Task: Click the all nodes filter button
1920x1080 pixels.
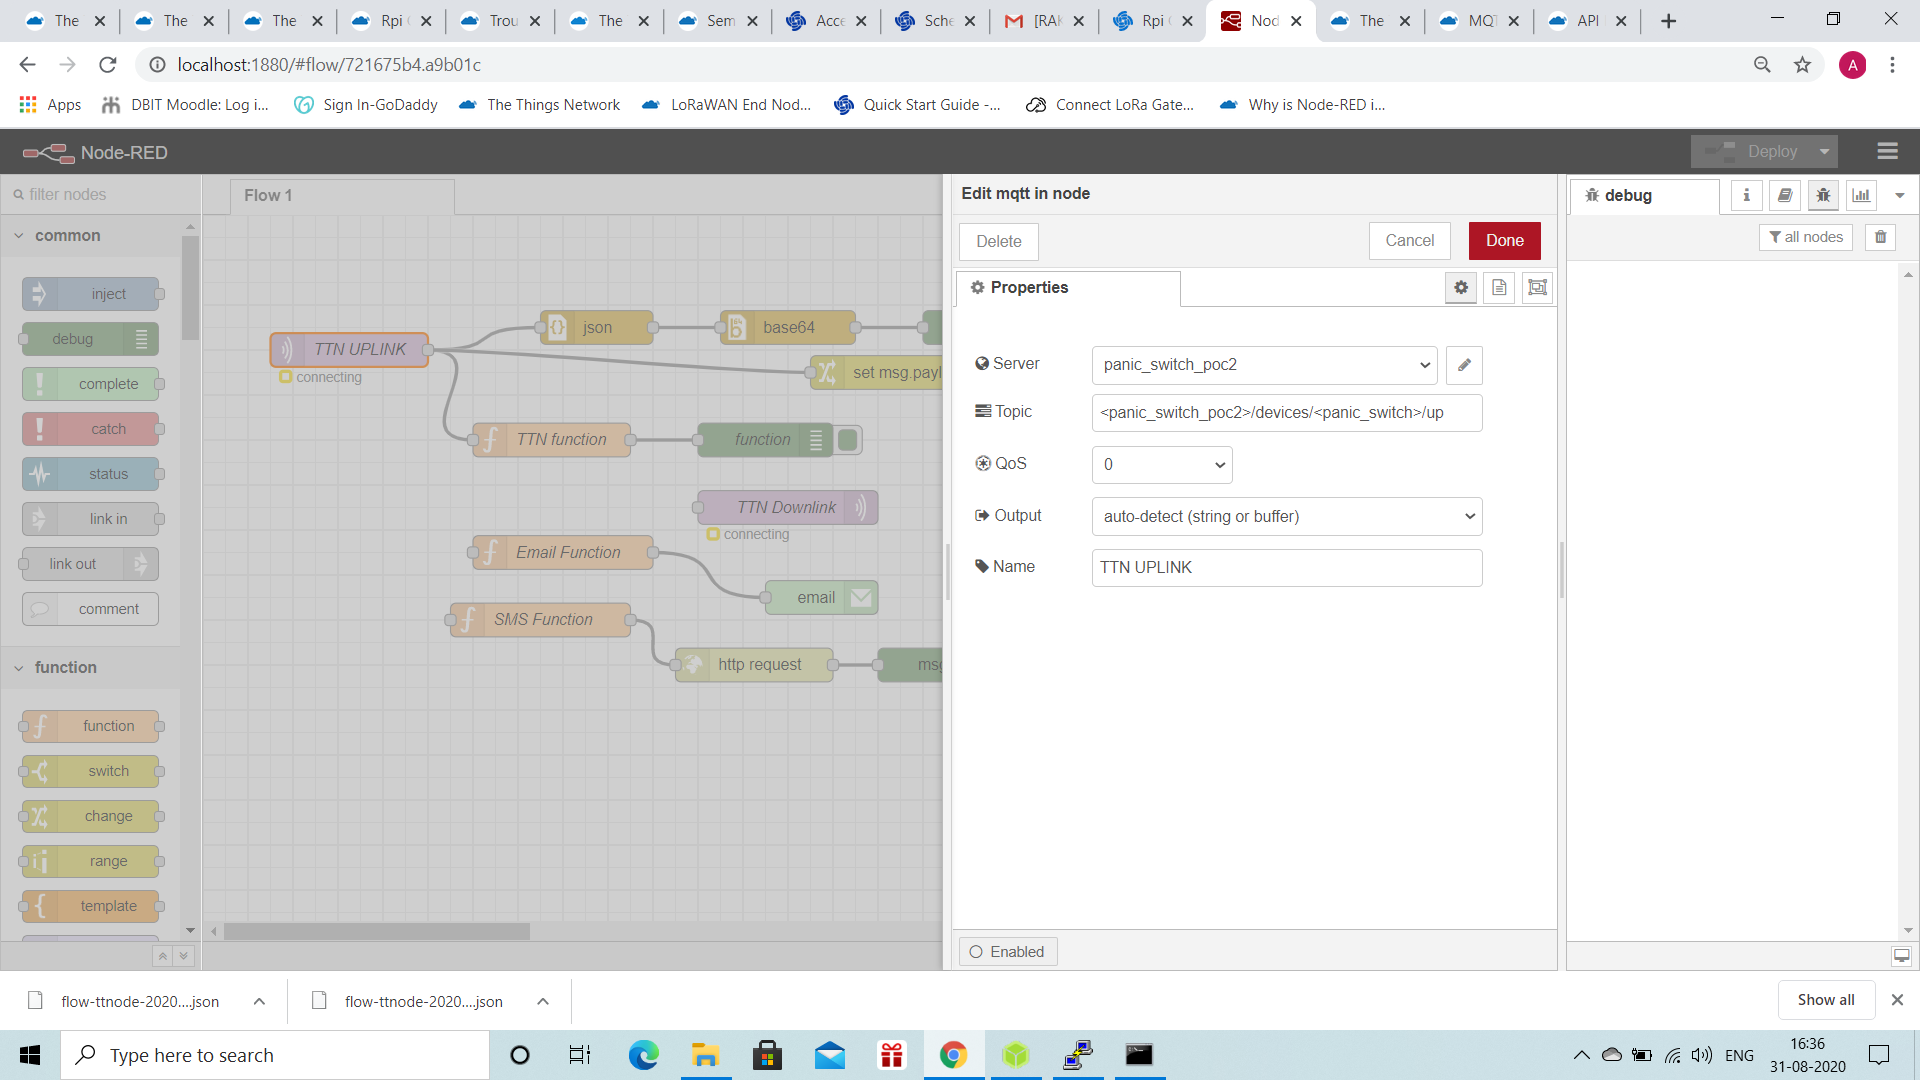Action: click(1805, 237)
